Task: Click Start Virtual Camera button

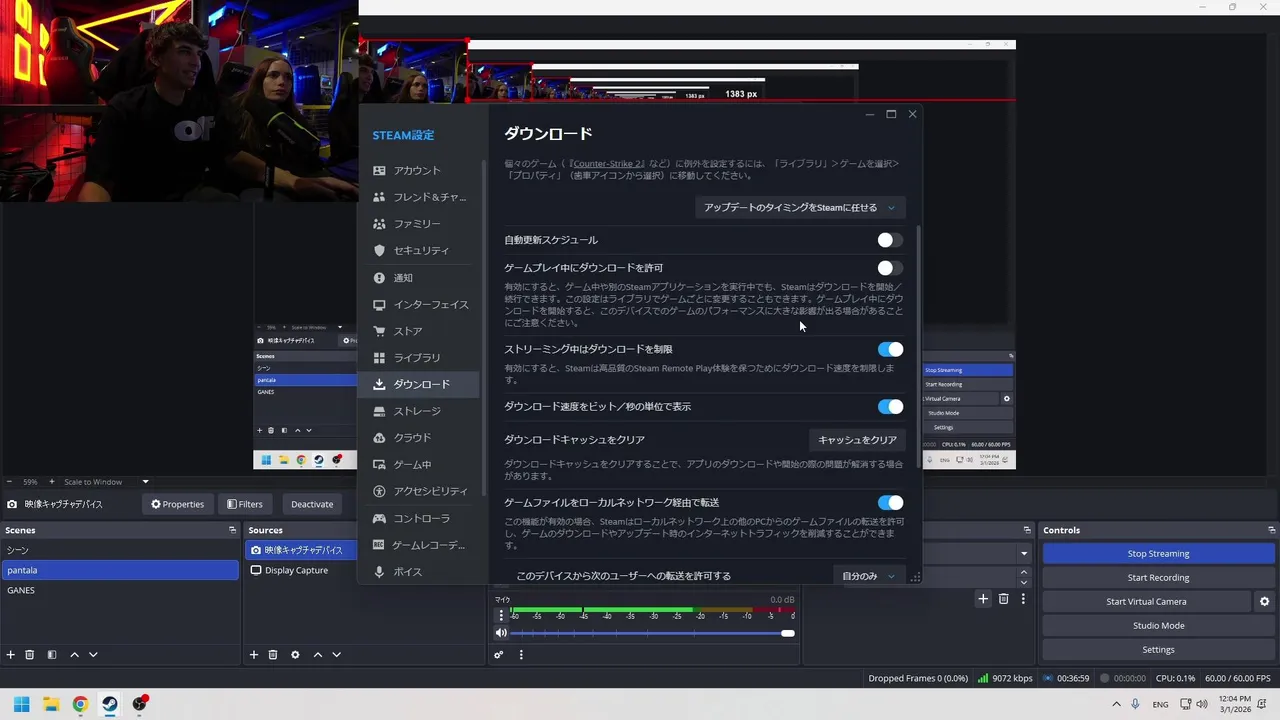Action: click(1146, 602)
